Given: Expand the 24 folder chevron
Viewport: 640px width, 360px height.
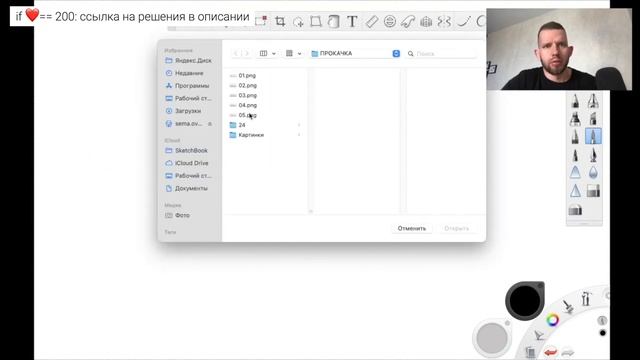Looking at the screenshot, I should click(x=299, y=125).
